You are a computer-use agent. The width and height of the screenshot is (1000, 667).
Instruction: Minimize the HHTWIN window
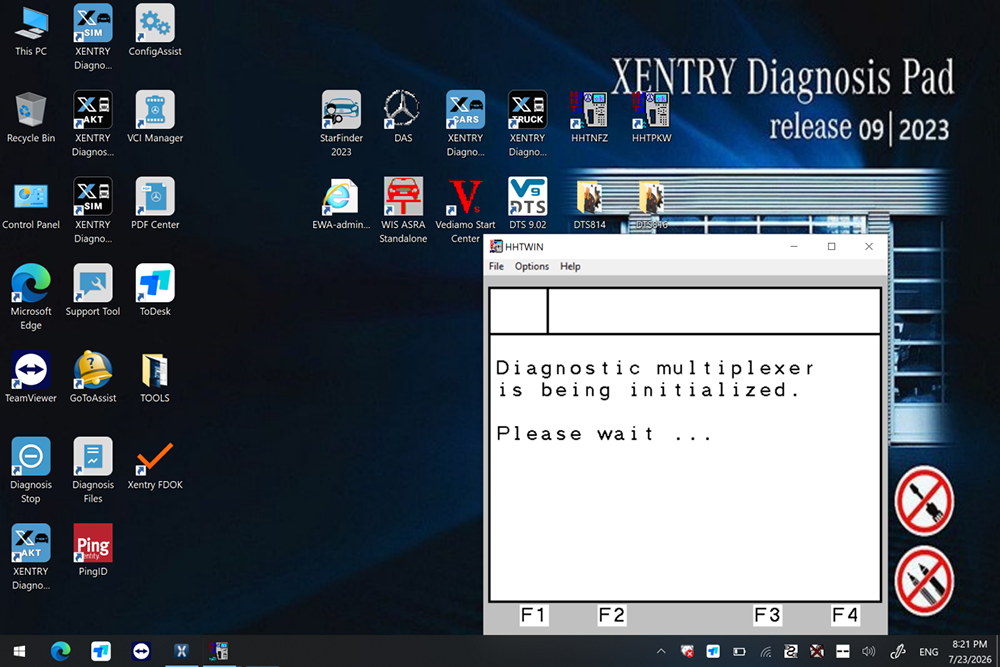[x=794, y=246]
